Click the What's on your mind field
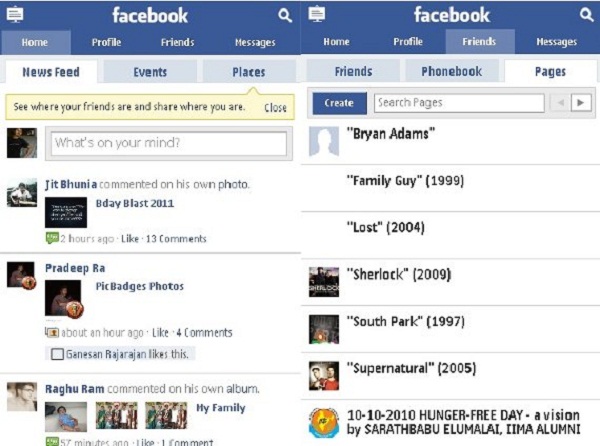The image size is (600, 446). click(169, 143)
